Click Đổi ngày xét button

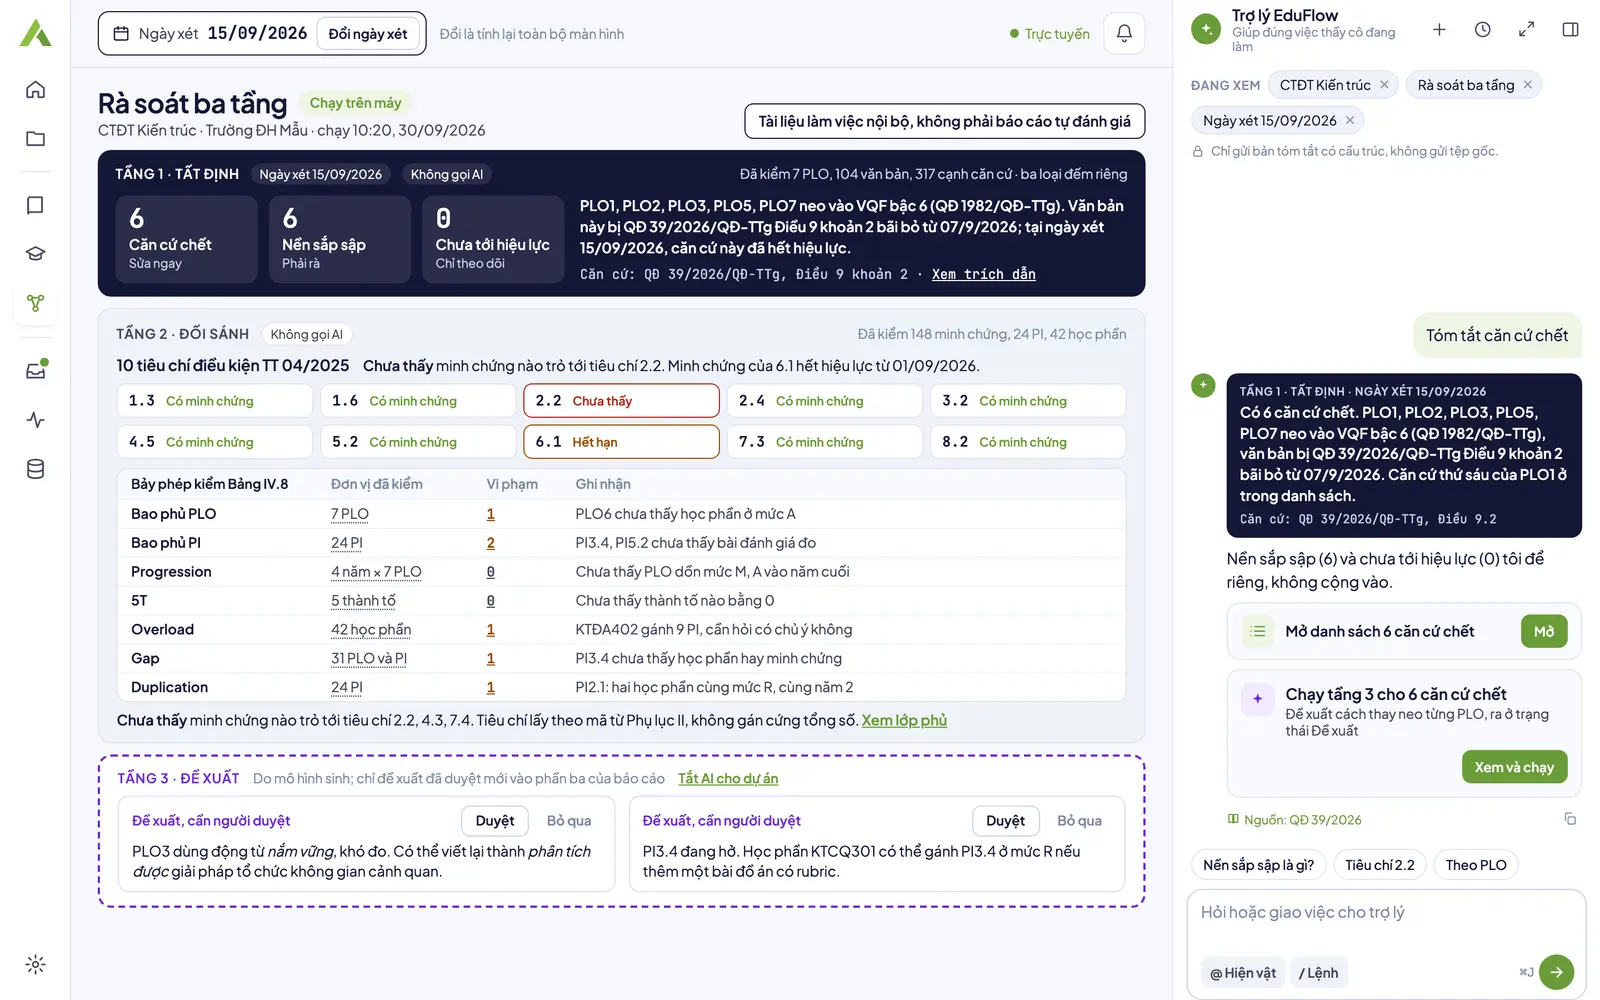368,34
